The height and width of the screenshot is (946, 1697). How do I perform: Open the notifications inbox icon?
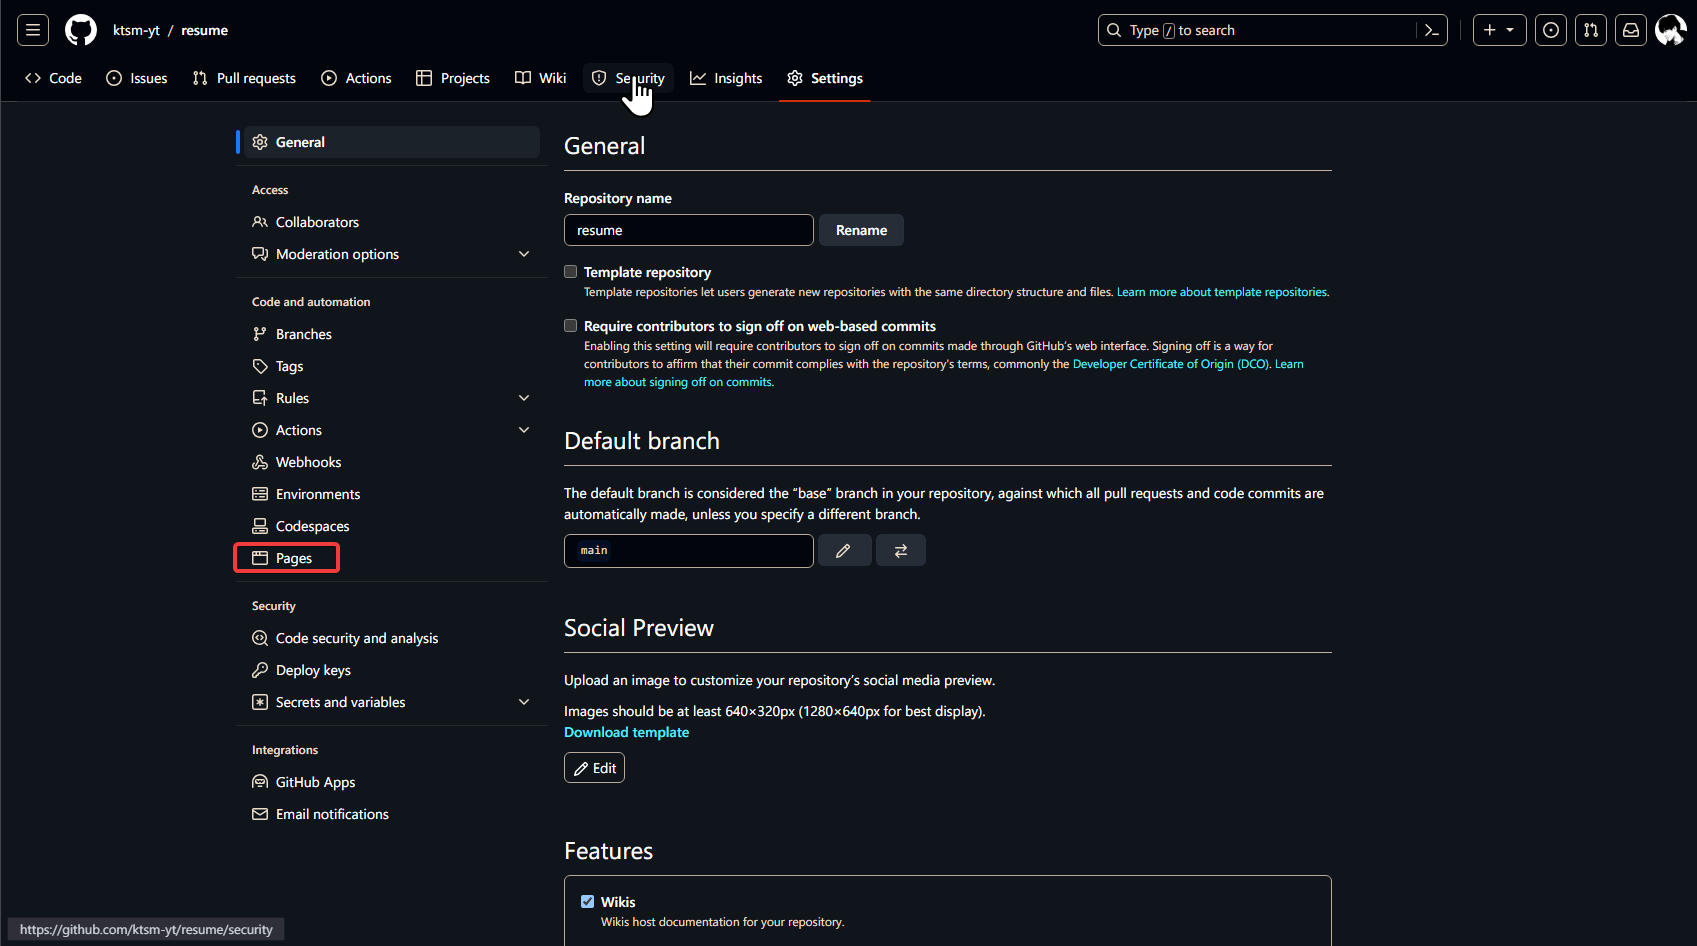(x=1631, y=30)
